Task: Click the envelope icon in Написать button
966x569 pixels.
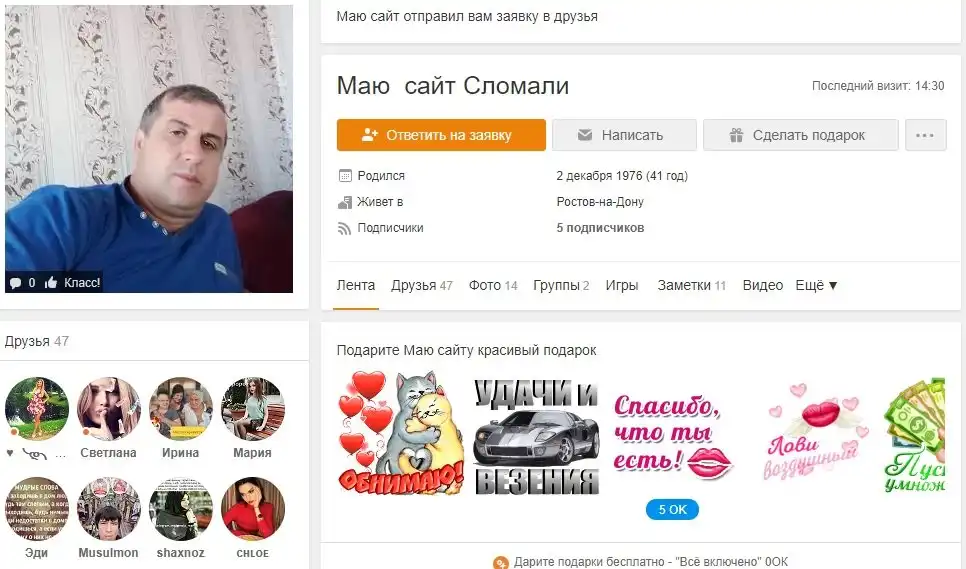Action: (585, 135)
